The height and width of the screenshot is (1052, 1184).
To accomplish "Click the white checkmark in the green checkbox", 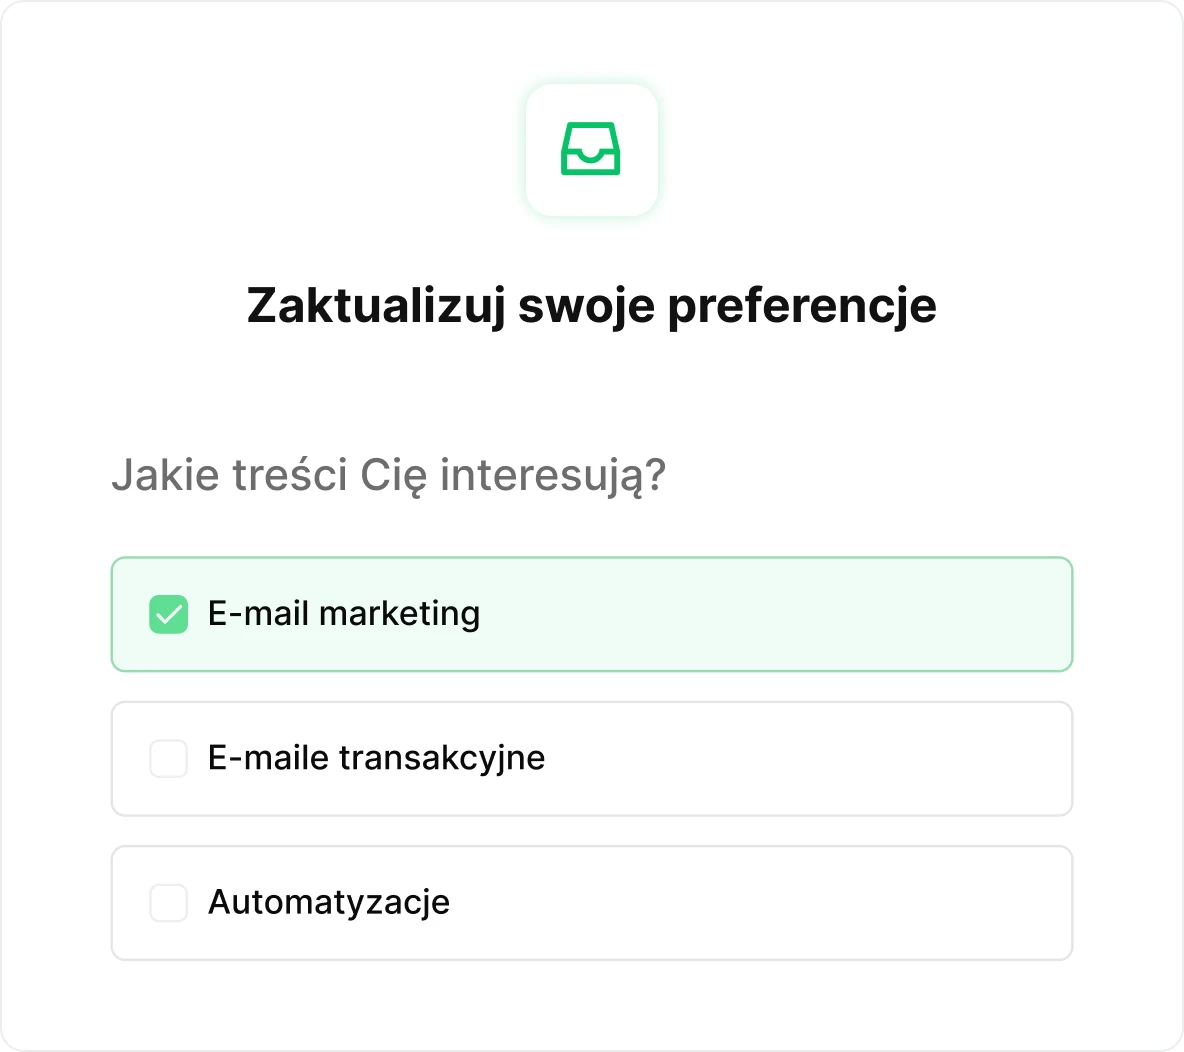I will [x=168, y=614].
